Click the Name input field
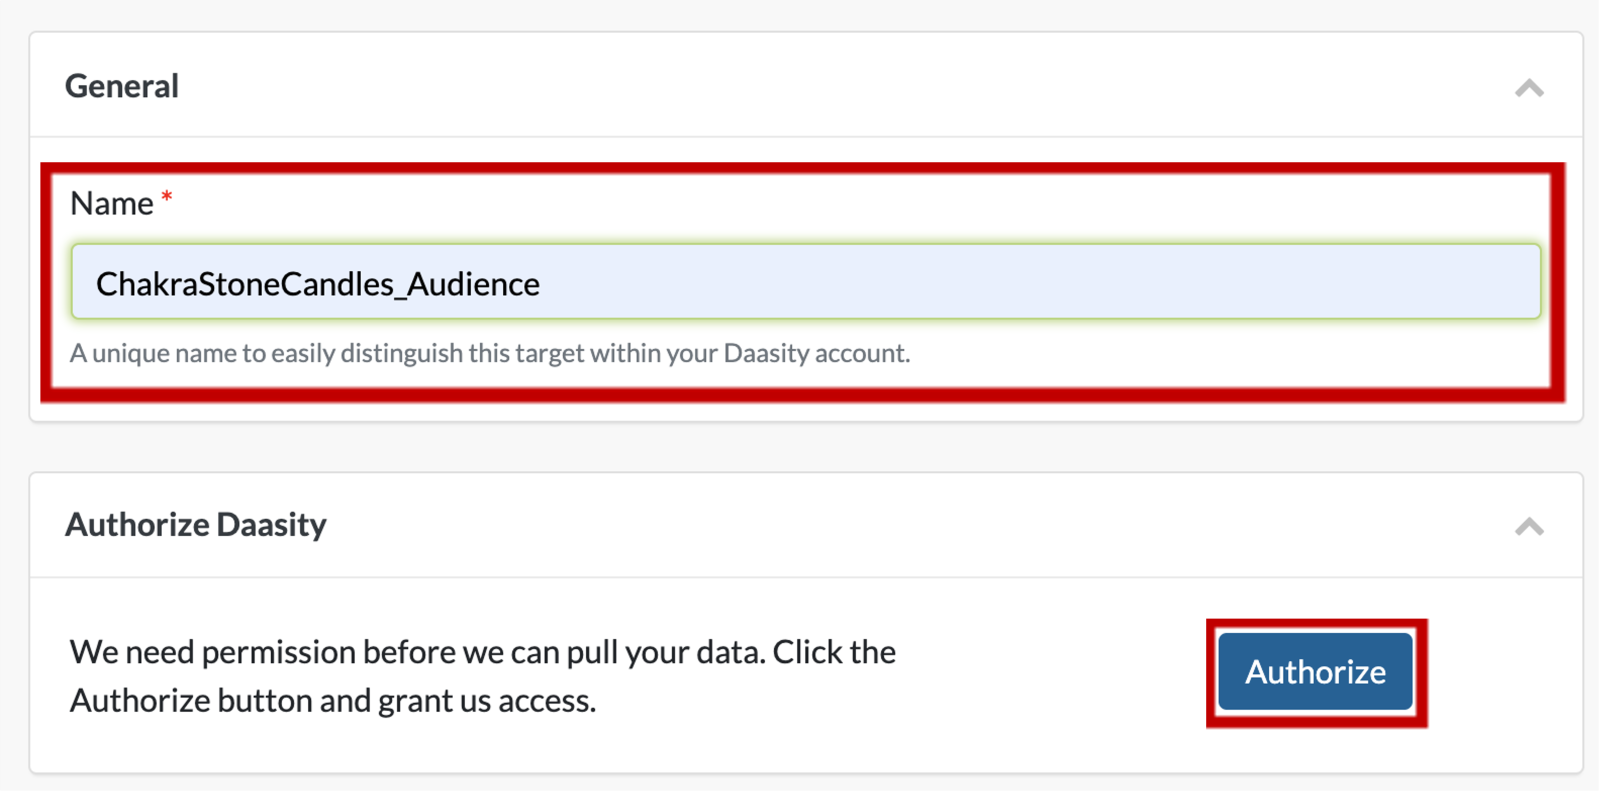Viewport: 1600px width, 791px height. pos(805,282)
